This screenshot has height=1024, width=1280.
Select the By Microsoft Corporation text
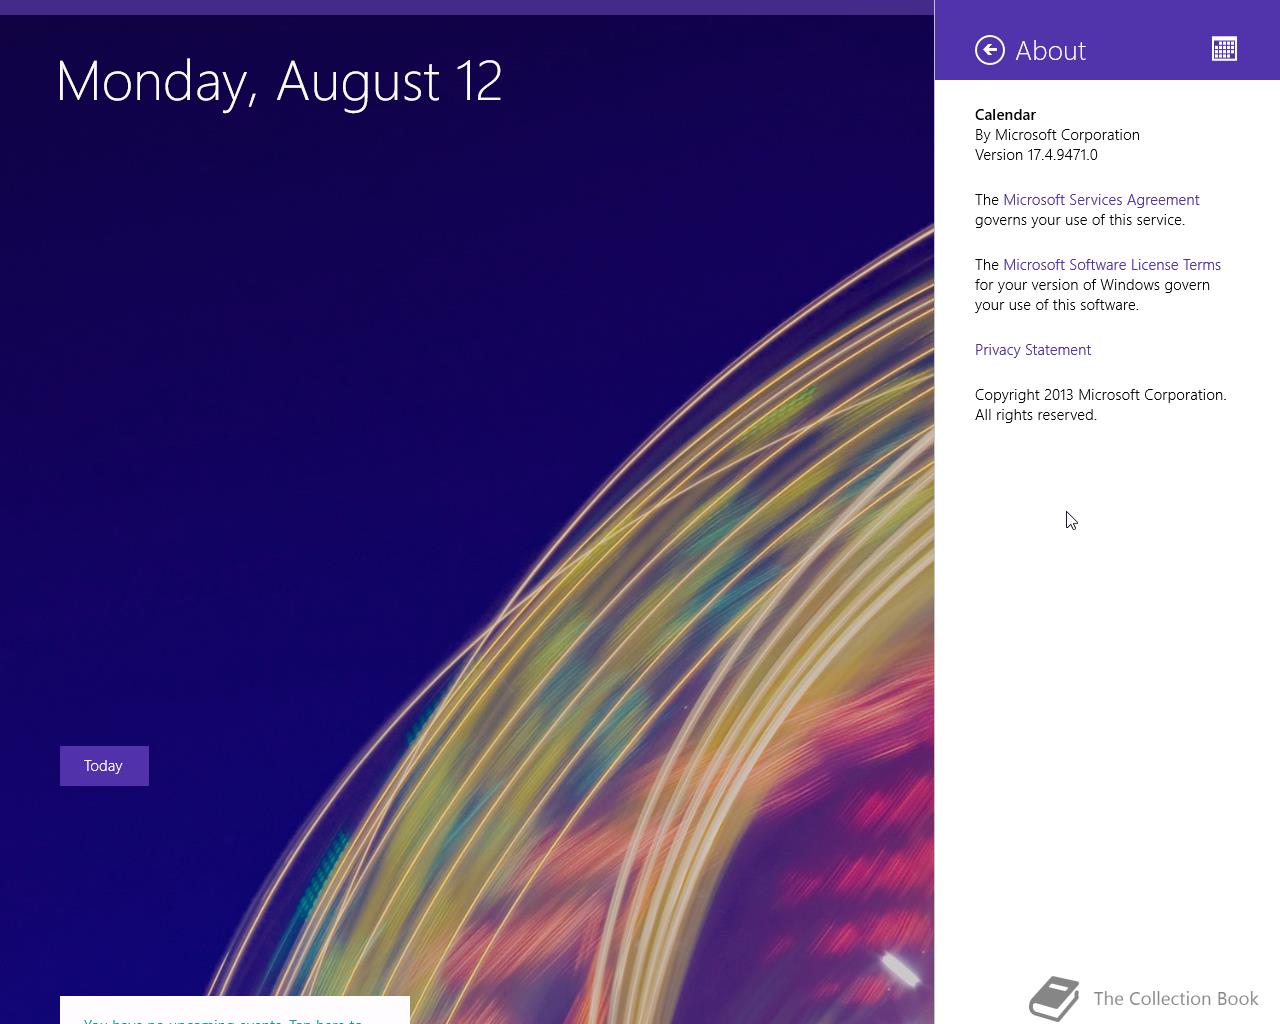coord(1057,135)
